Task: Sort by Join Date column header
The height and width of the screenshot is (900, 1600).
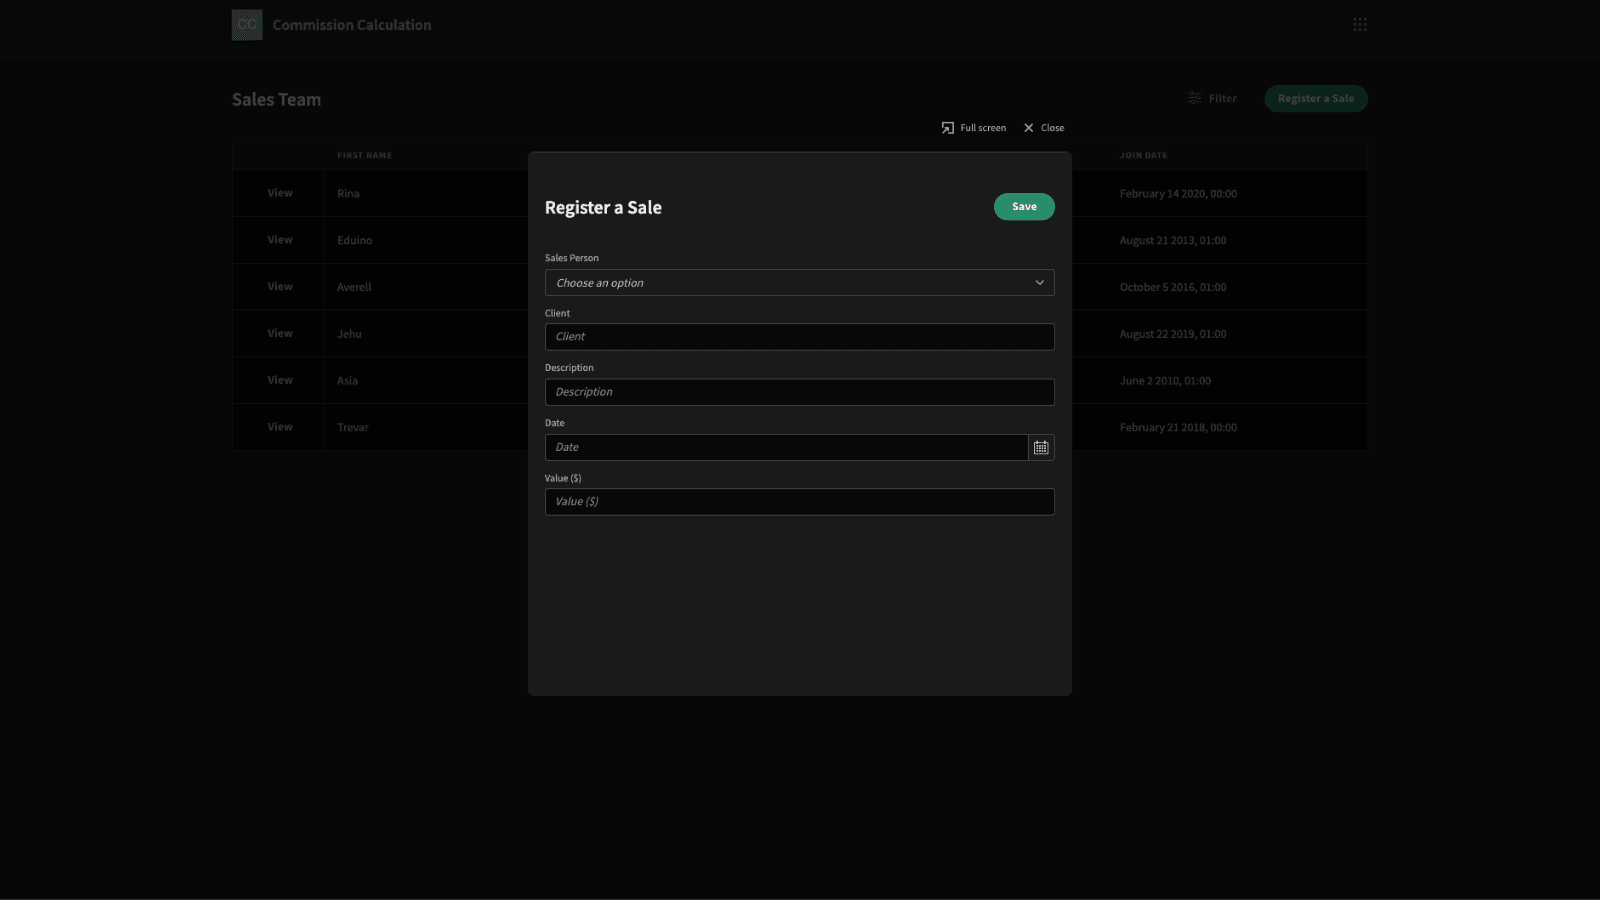Action: coord(1143,155)
